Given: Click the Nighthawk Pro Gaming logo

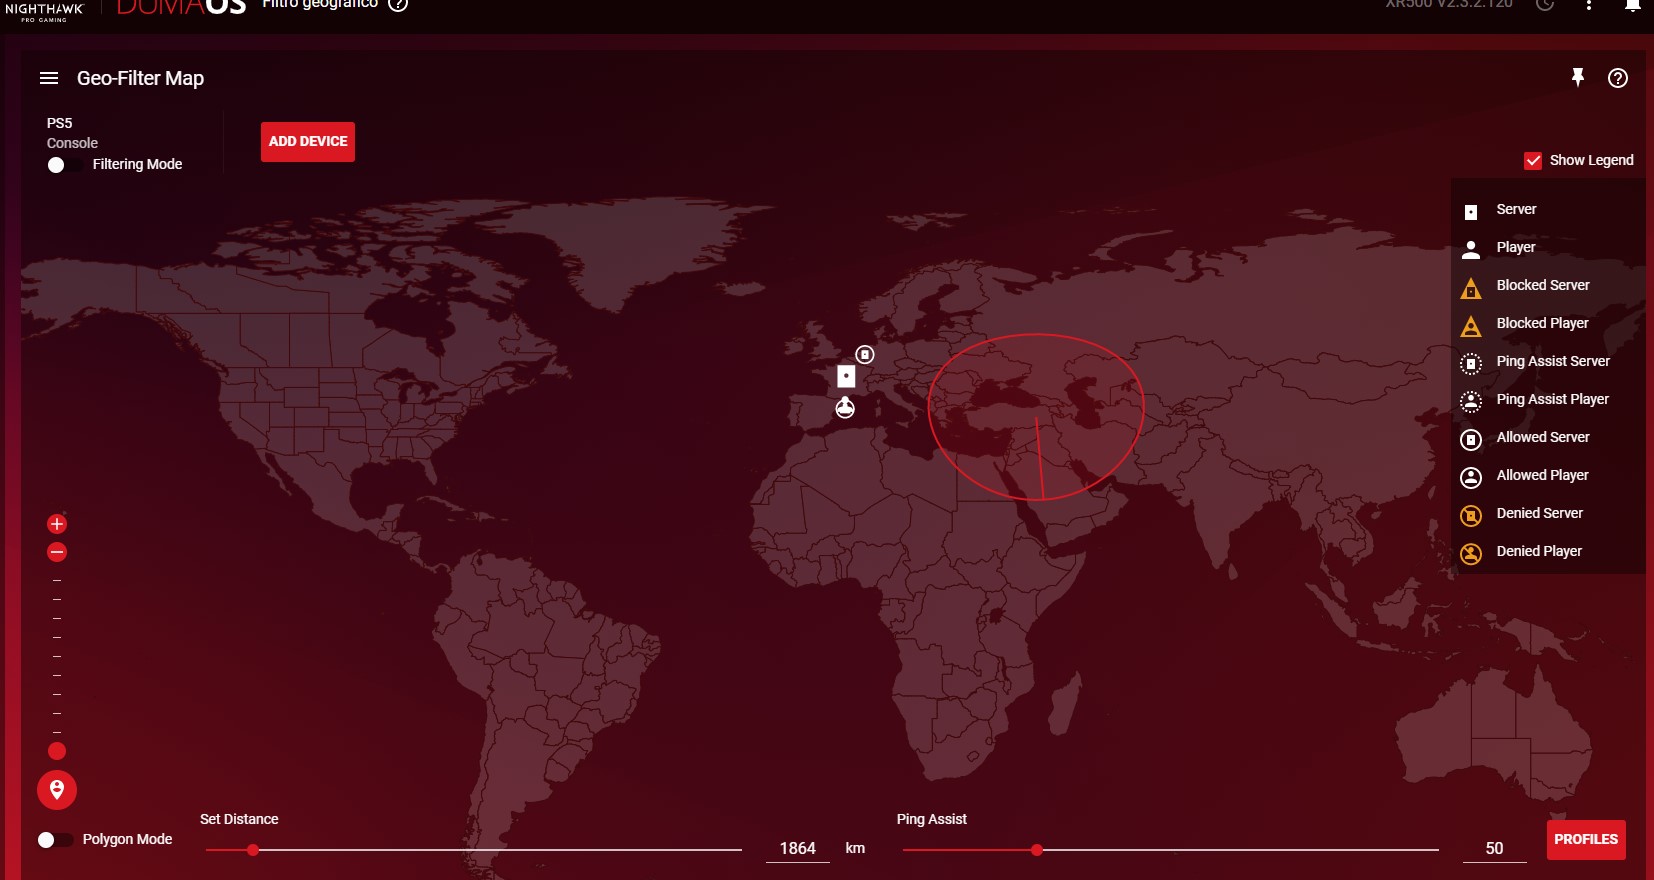Looking at the screenshot, I should (x=44, y=11).
